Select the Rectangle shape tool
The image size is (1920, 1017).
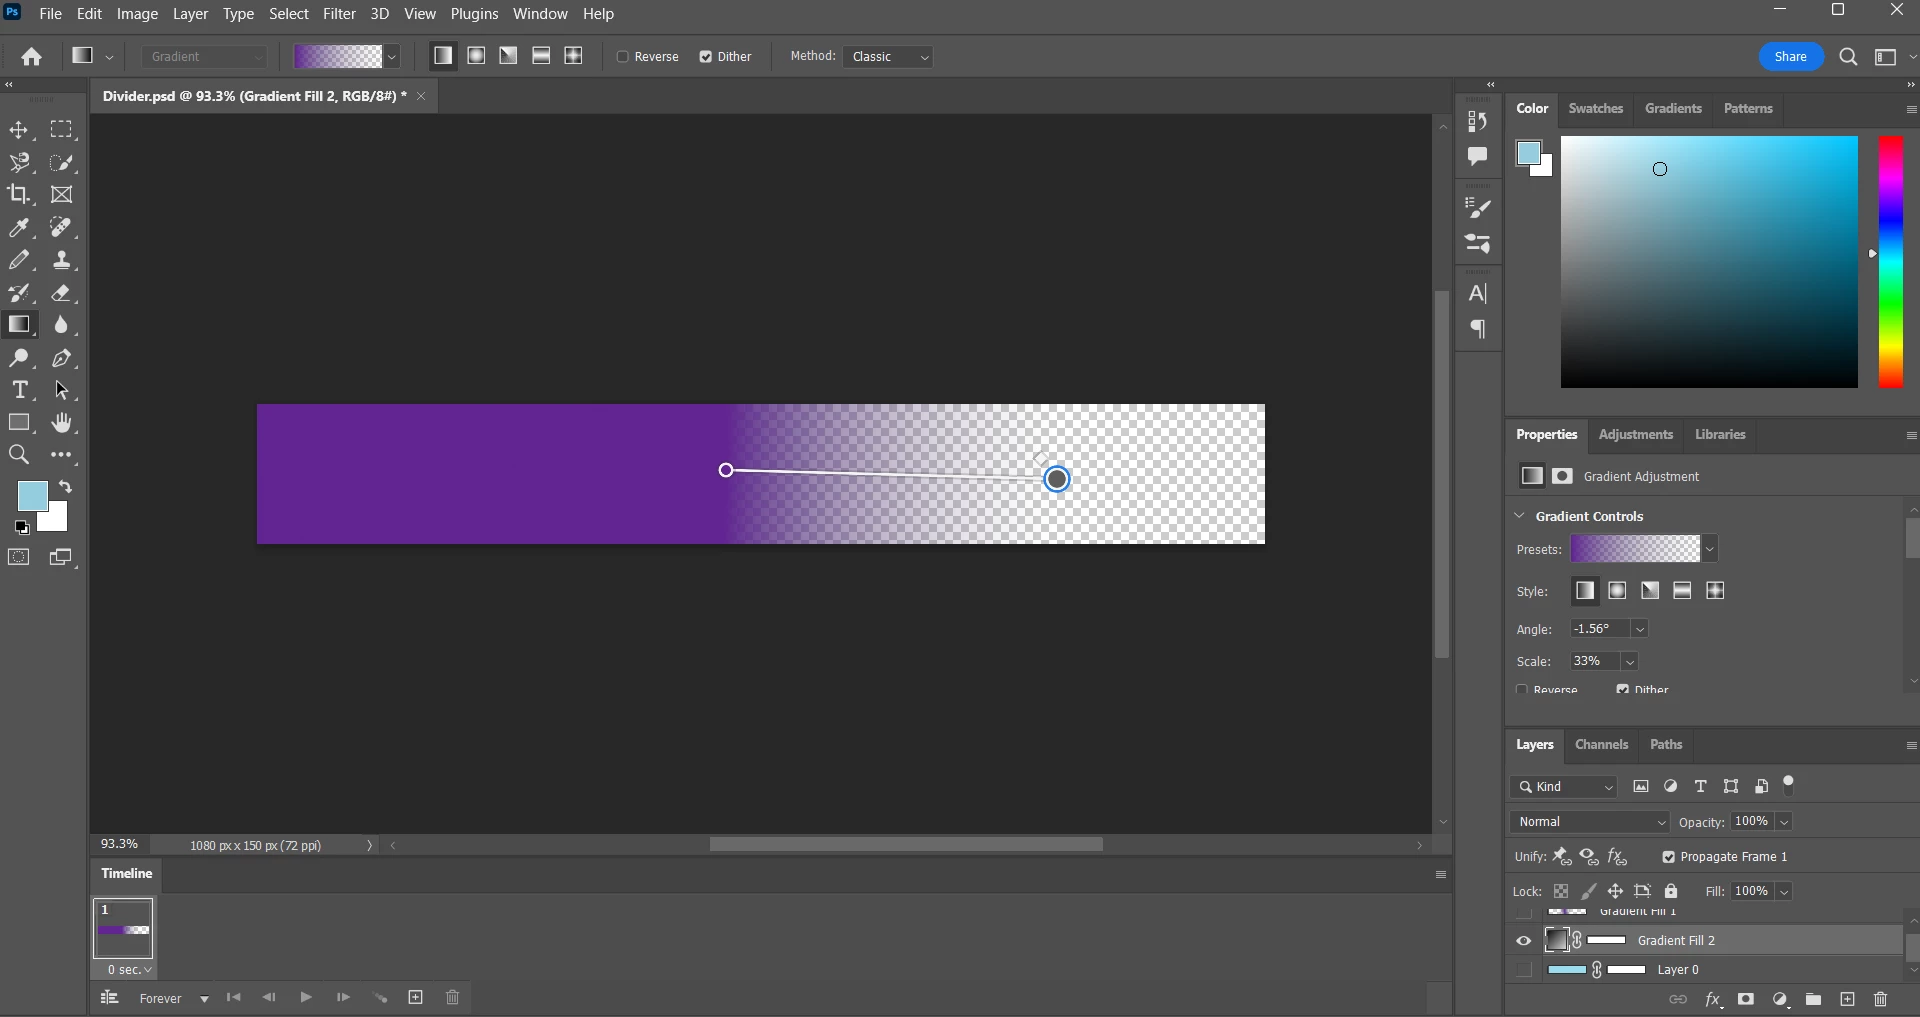19,423
